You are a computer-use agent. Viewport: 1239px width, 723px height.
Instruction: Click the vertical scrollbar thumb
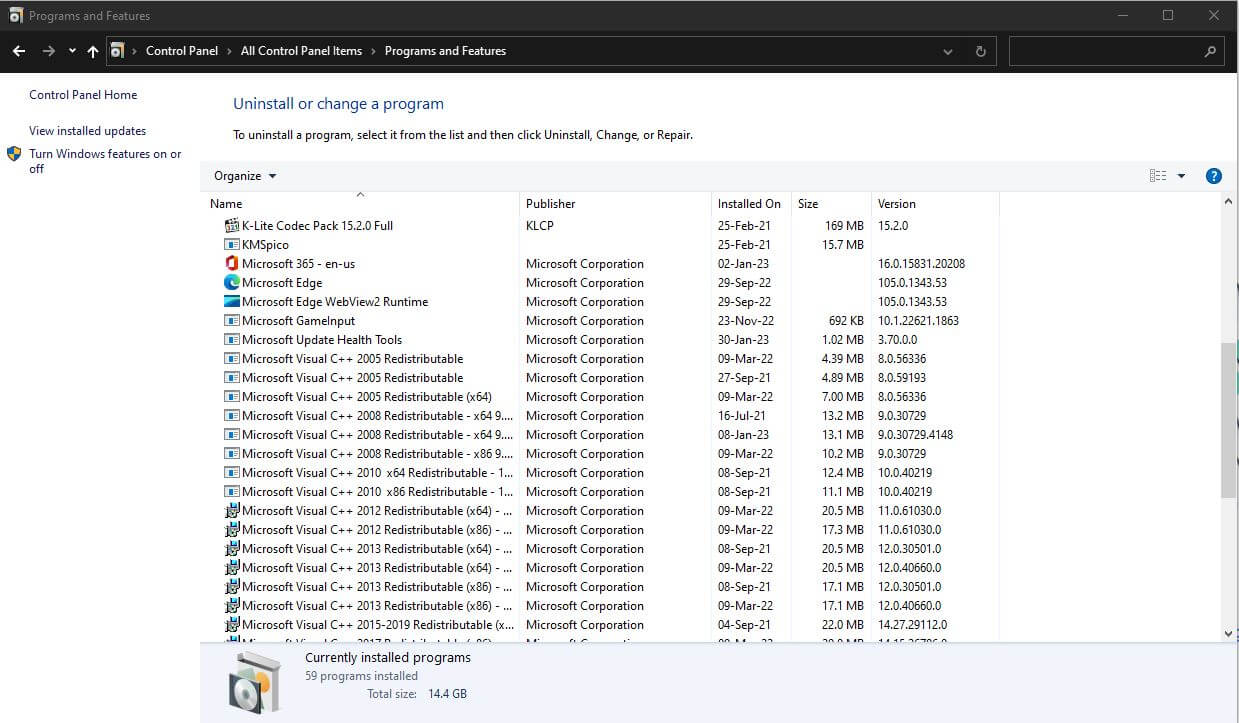[x=1229, y=420]
